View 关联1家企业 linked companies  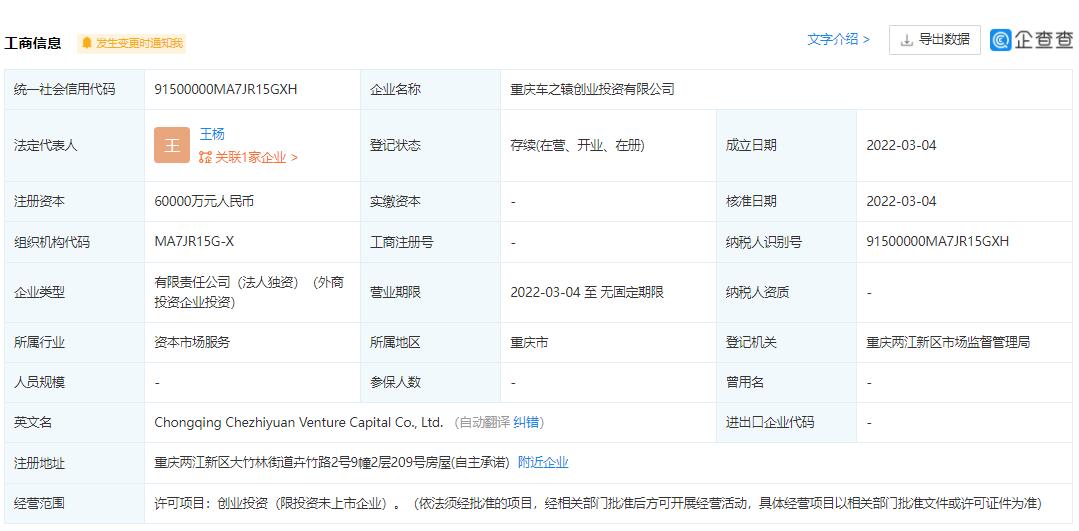tap(248, 158)
